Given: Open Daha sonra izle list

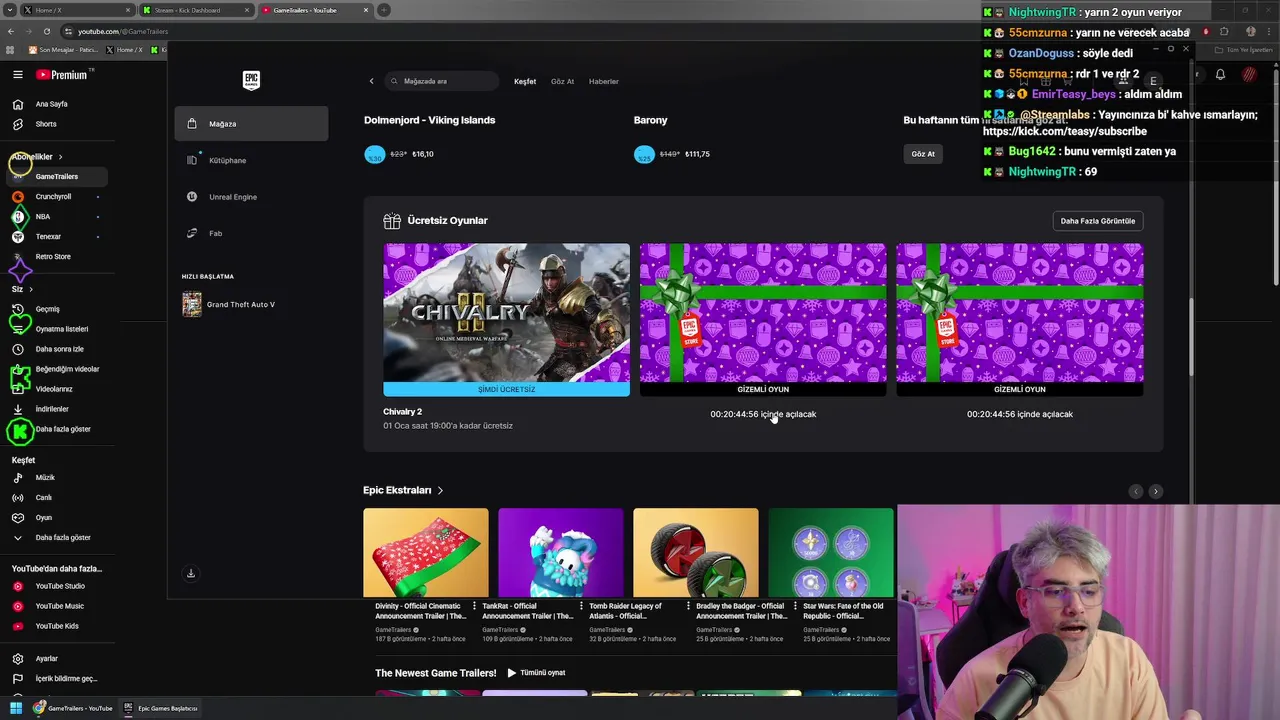Looking at the screenshot, I should pyautogui.click(x=60, y=349).
